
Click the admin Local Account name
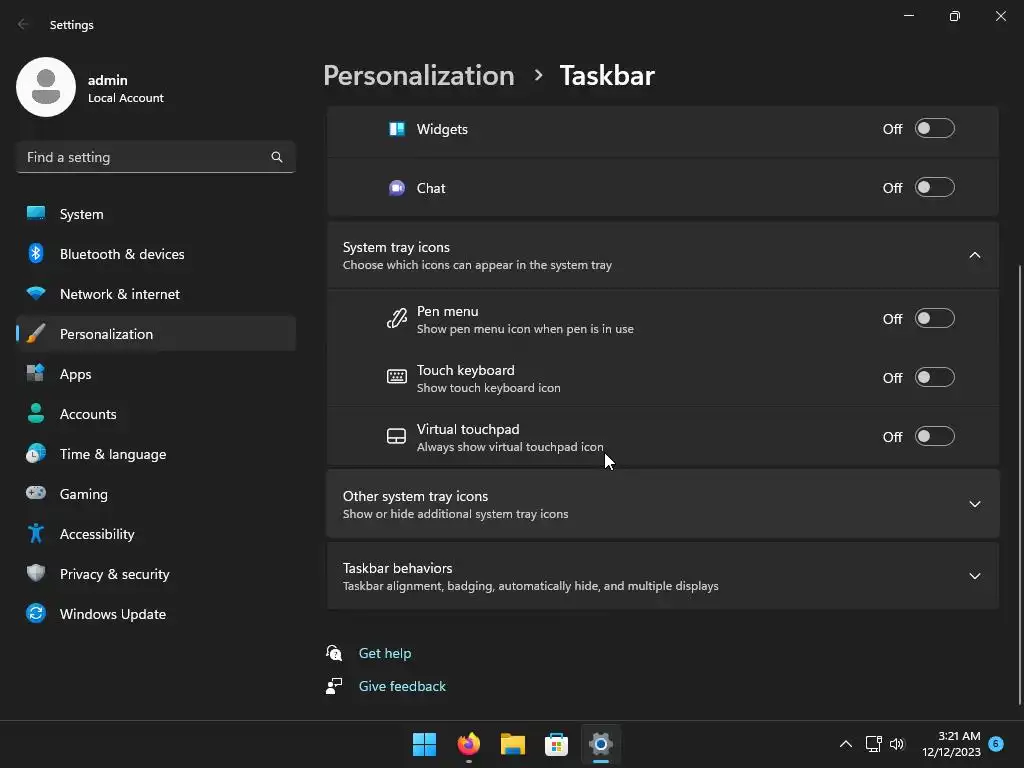(x=126, y=88)
